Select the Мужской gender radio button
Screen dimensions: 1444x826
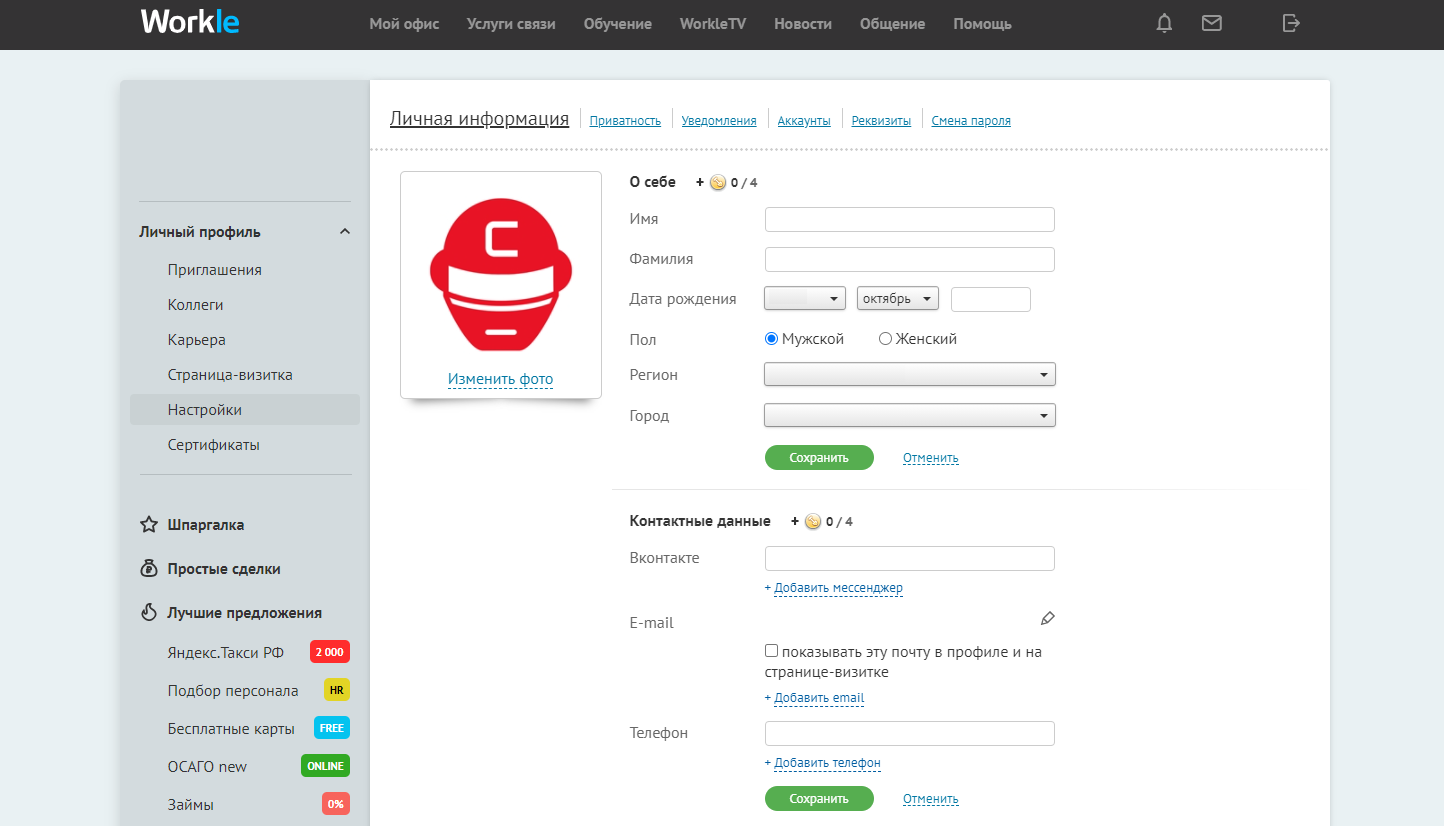pos(771,339)
